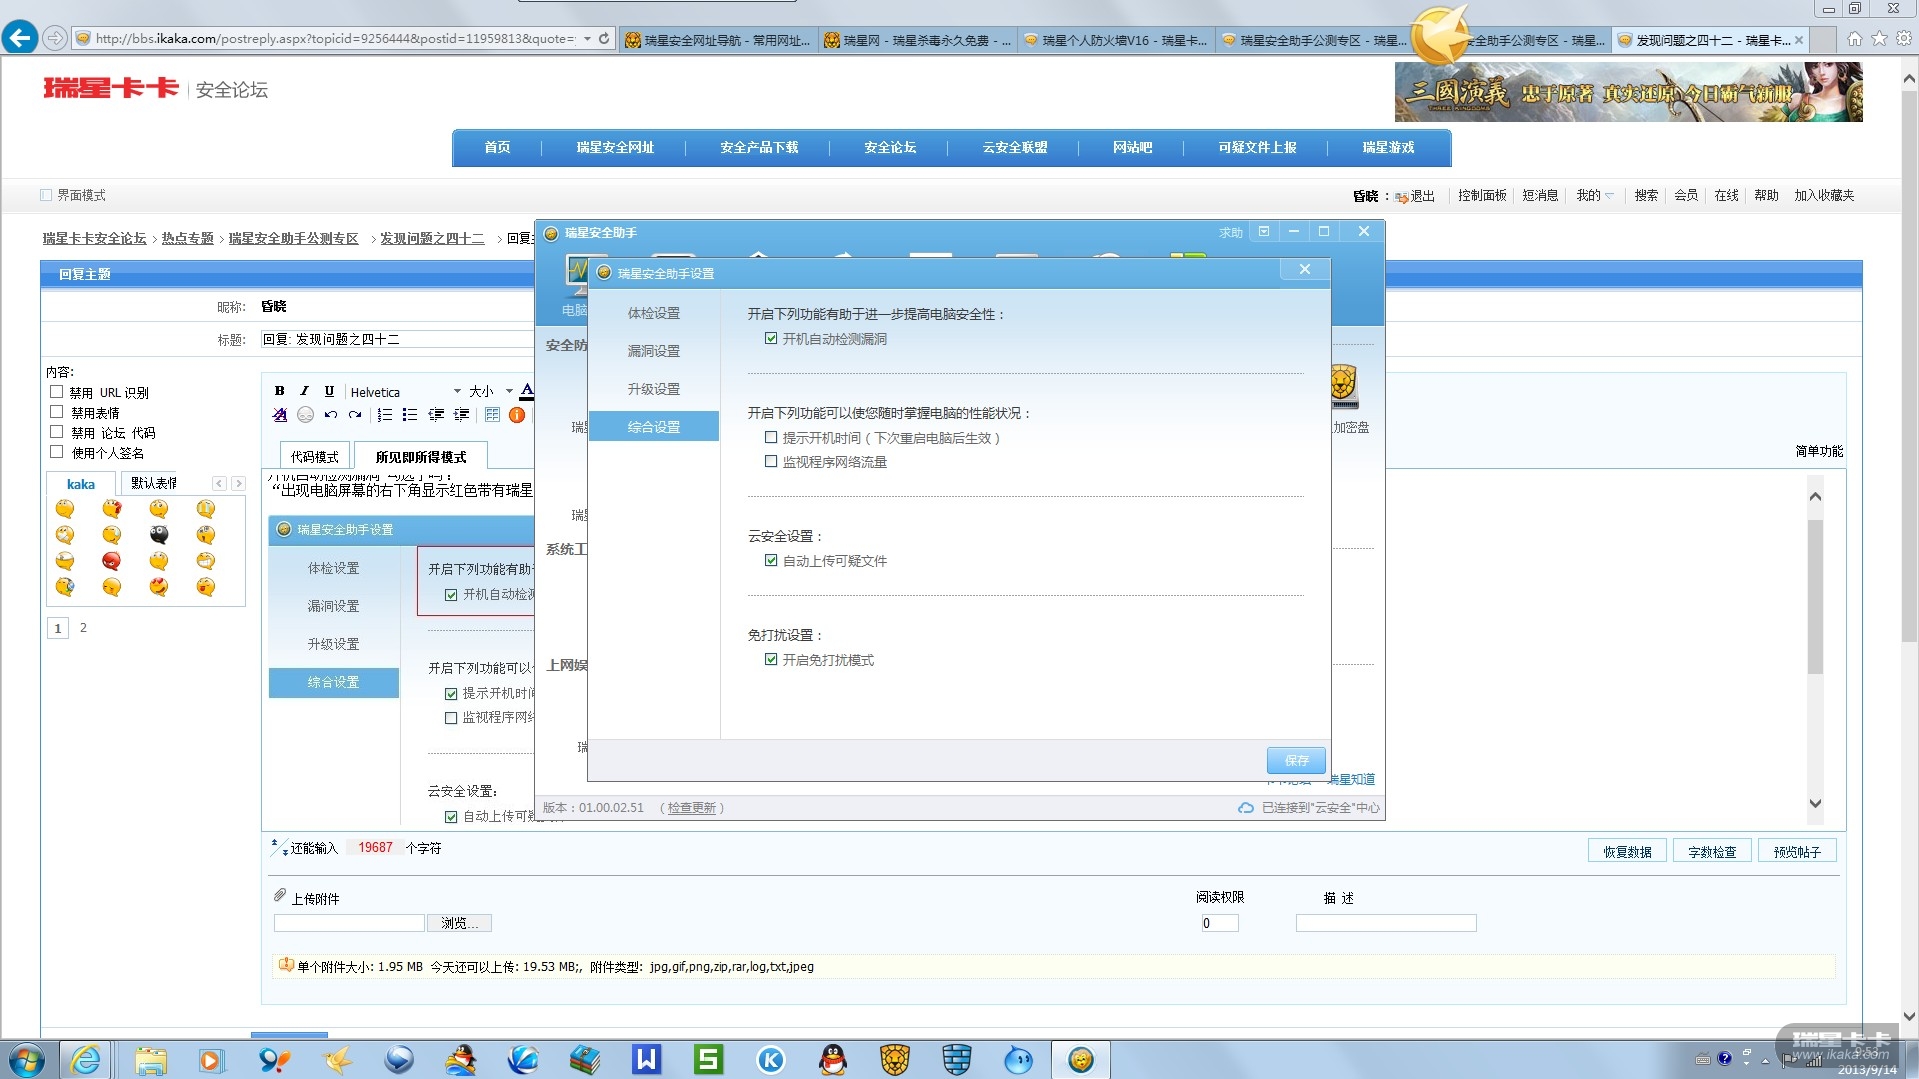Image resolution: width=1919 pixels, height=1079 pixels.
Task: Insert a bulleted list
Action: pyautogui.click(x=410, y=415)
